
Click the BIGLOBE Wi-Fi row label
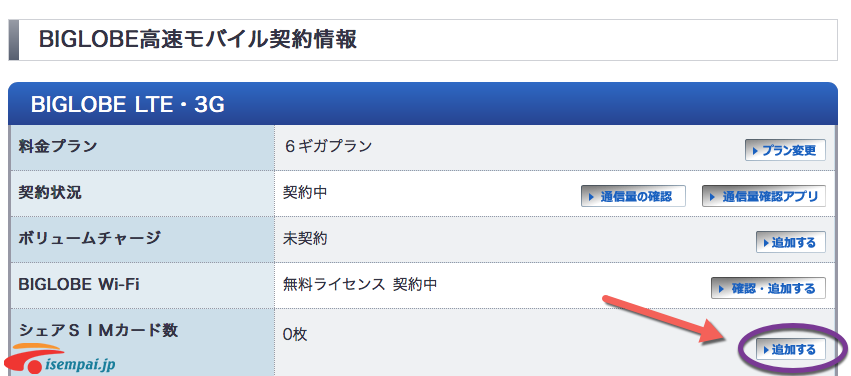(x=79, y=284)
